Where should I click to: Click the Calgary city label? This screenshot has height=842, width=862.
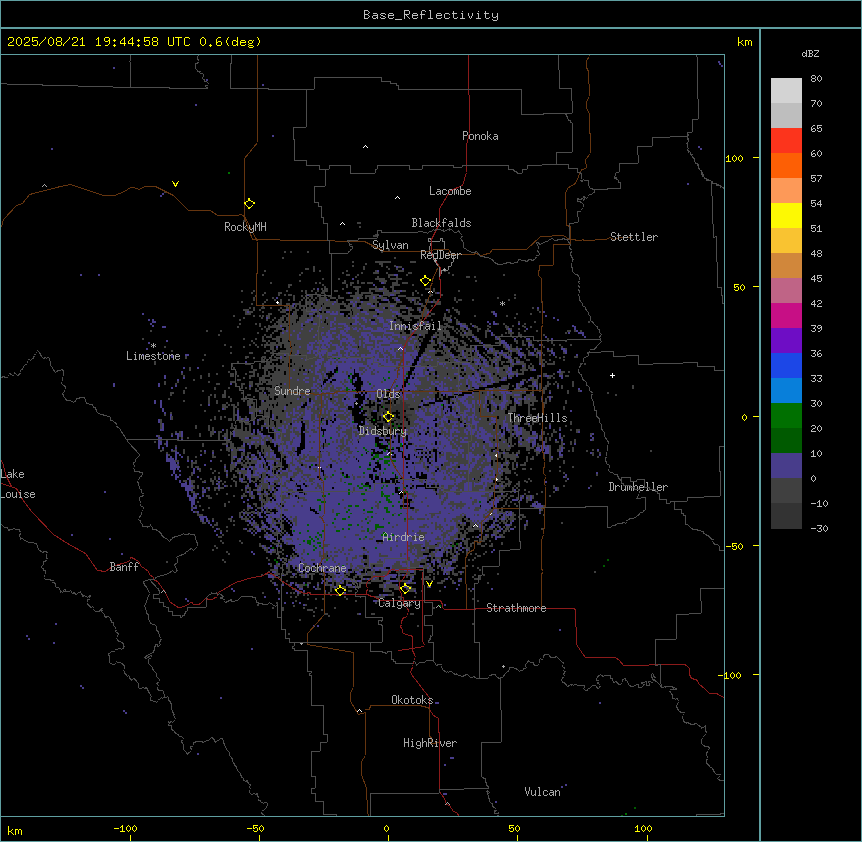399,603
